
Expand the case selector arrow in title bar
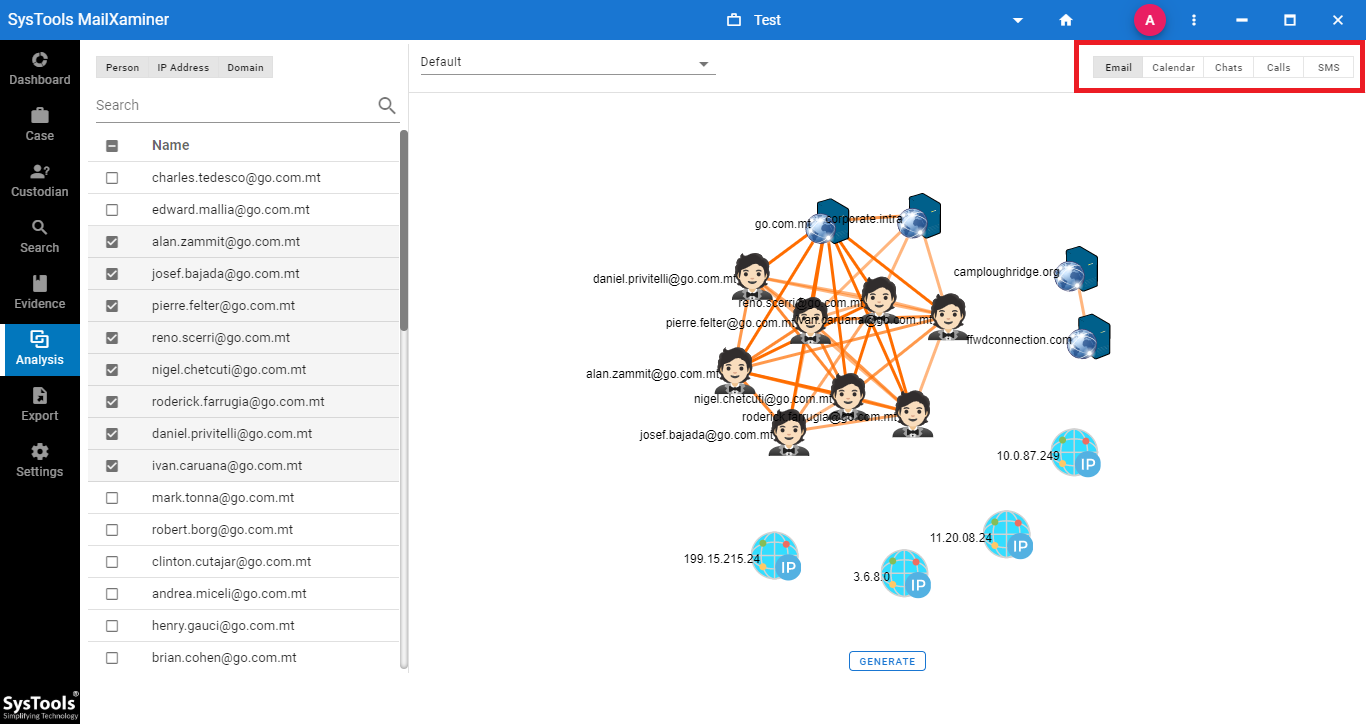[1018, 20]
